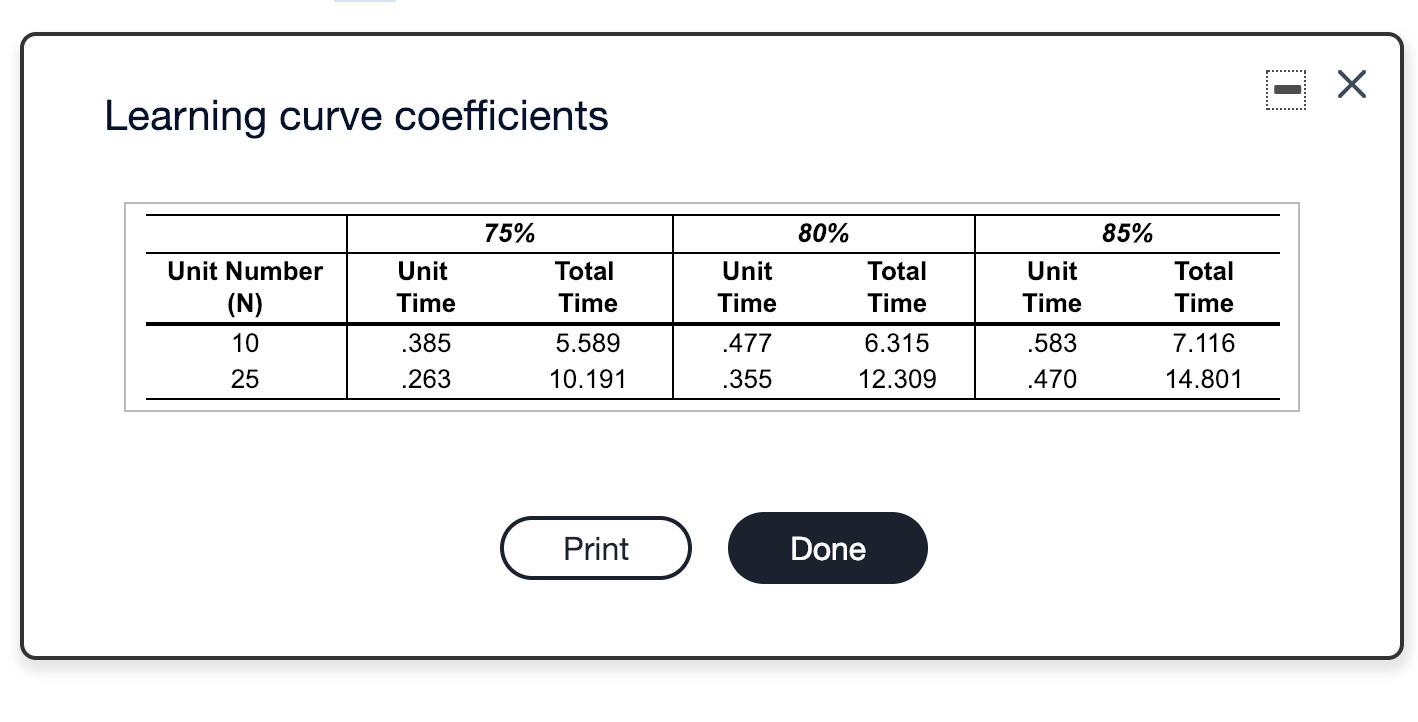Click total time 12.309 under 80%
The image size is (1418, 722).
coord(897,379)
